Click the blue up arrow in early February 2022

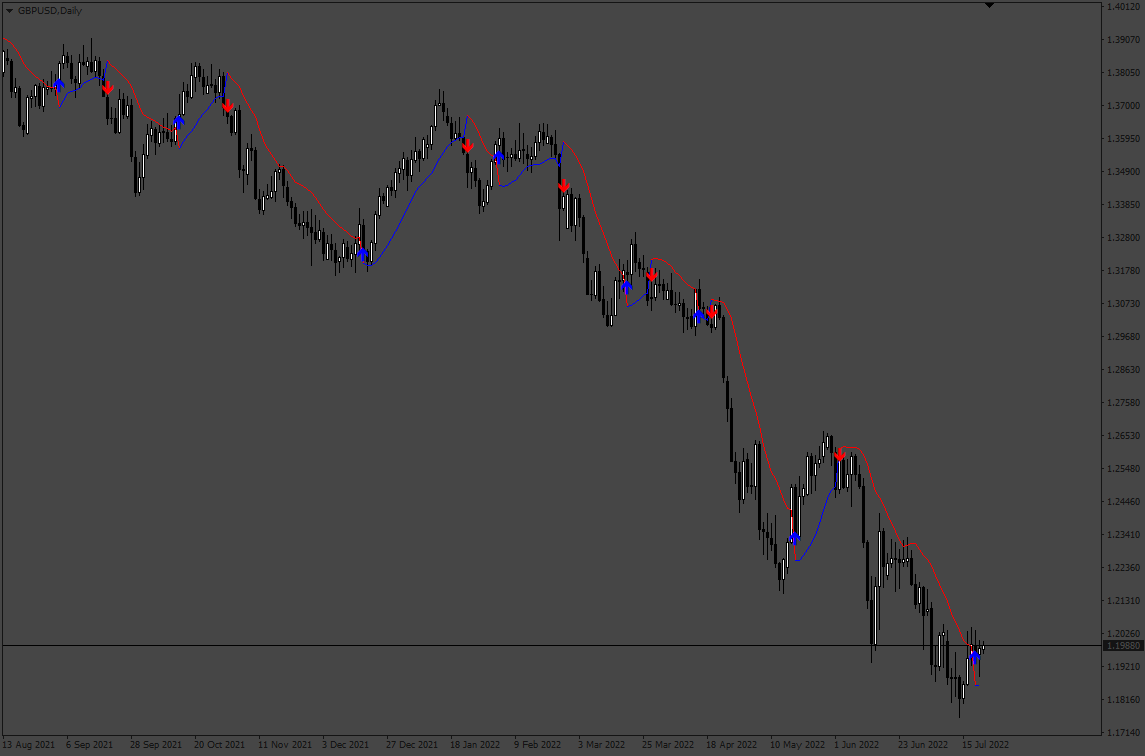(x=499, y=156)
